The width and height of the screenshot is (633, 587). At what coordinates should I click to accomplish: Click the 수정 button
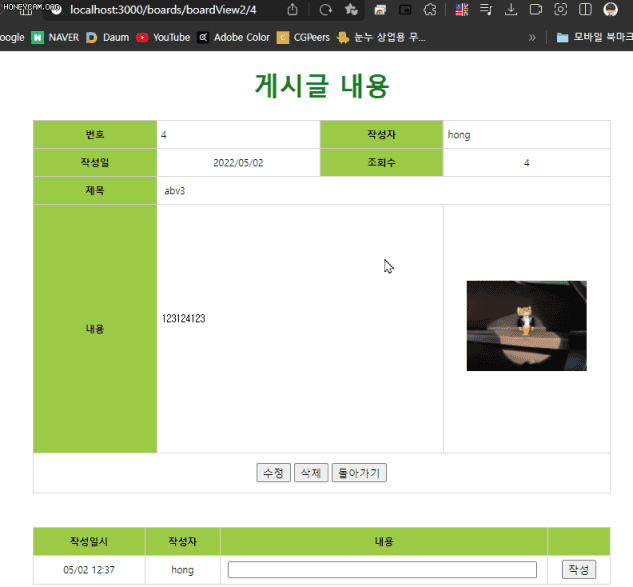click(273, 473)
